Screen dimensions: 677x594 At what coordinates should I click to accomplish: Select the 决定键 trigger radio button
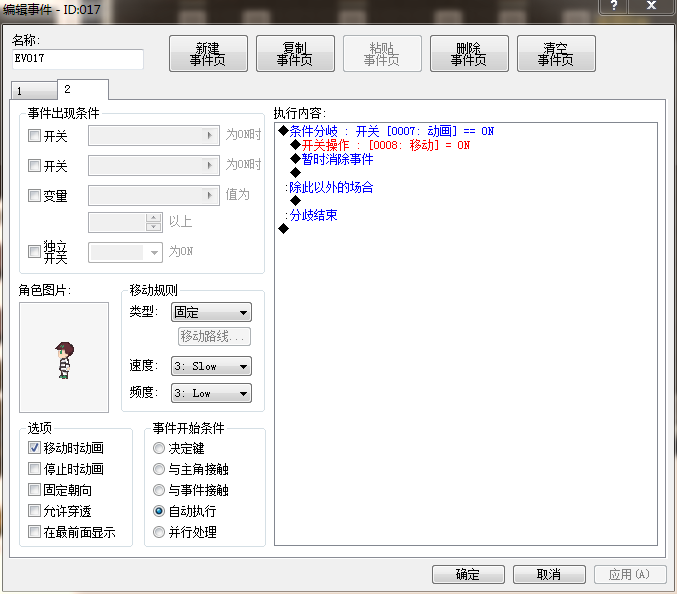159,448
